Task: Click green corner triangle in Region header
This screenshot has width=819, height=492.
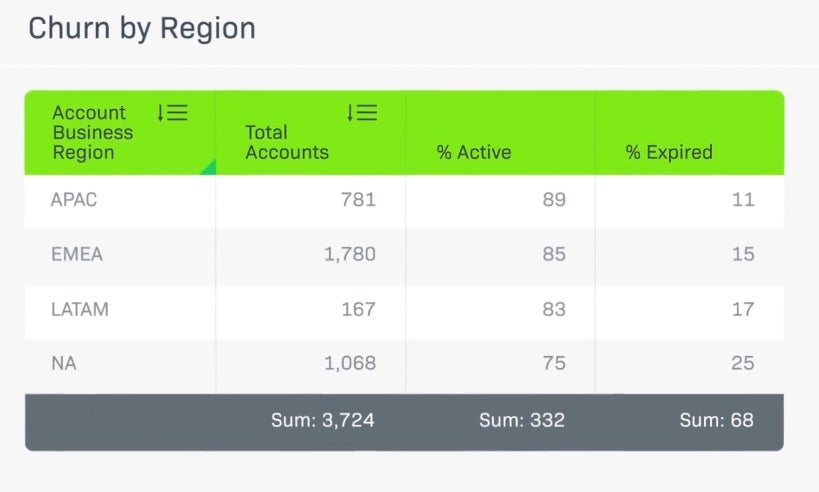Action: pos(208,167)
